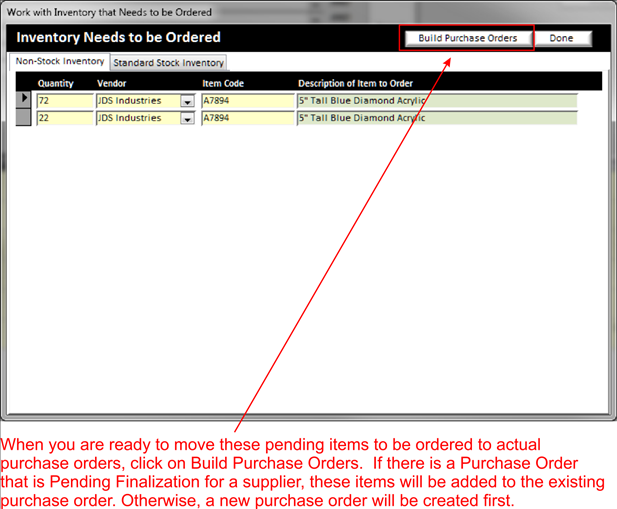617x509 pixels.
Task: Click the Item Code column header
Action: (x=223, y=83)
